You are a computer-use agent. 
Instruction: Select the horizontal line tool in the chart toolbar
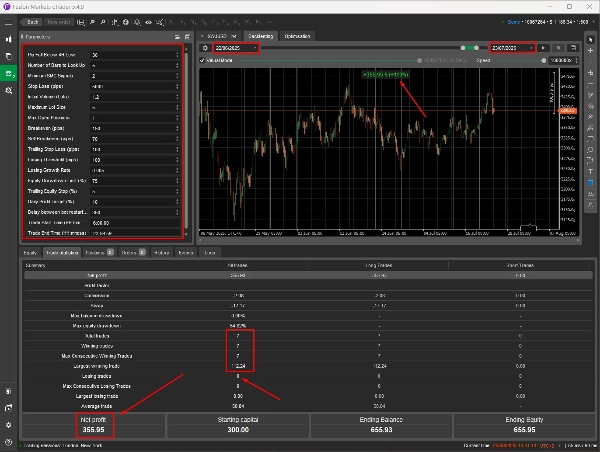coord(590,83)
